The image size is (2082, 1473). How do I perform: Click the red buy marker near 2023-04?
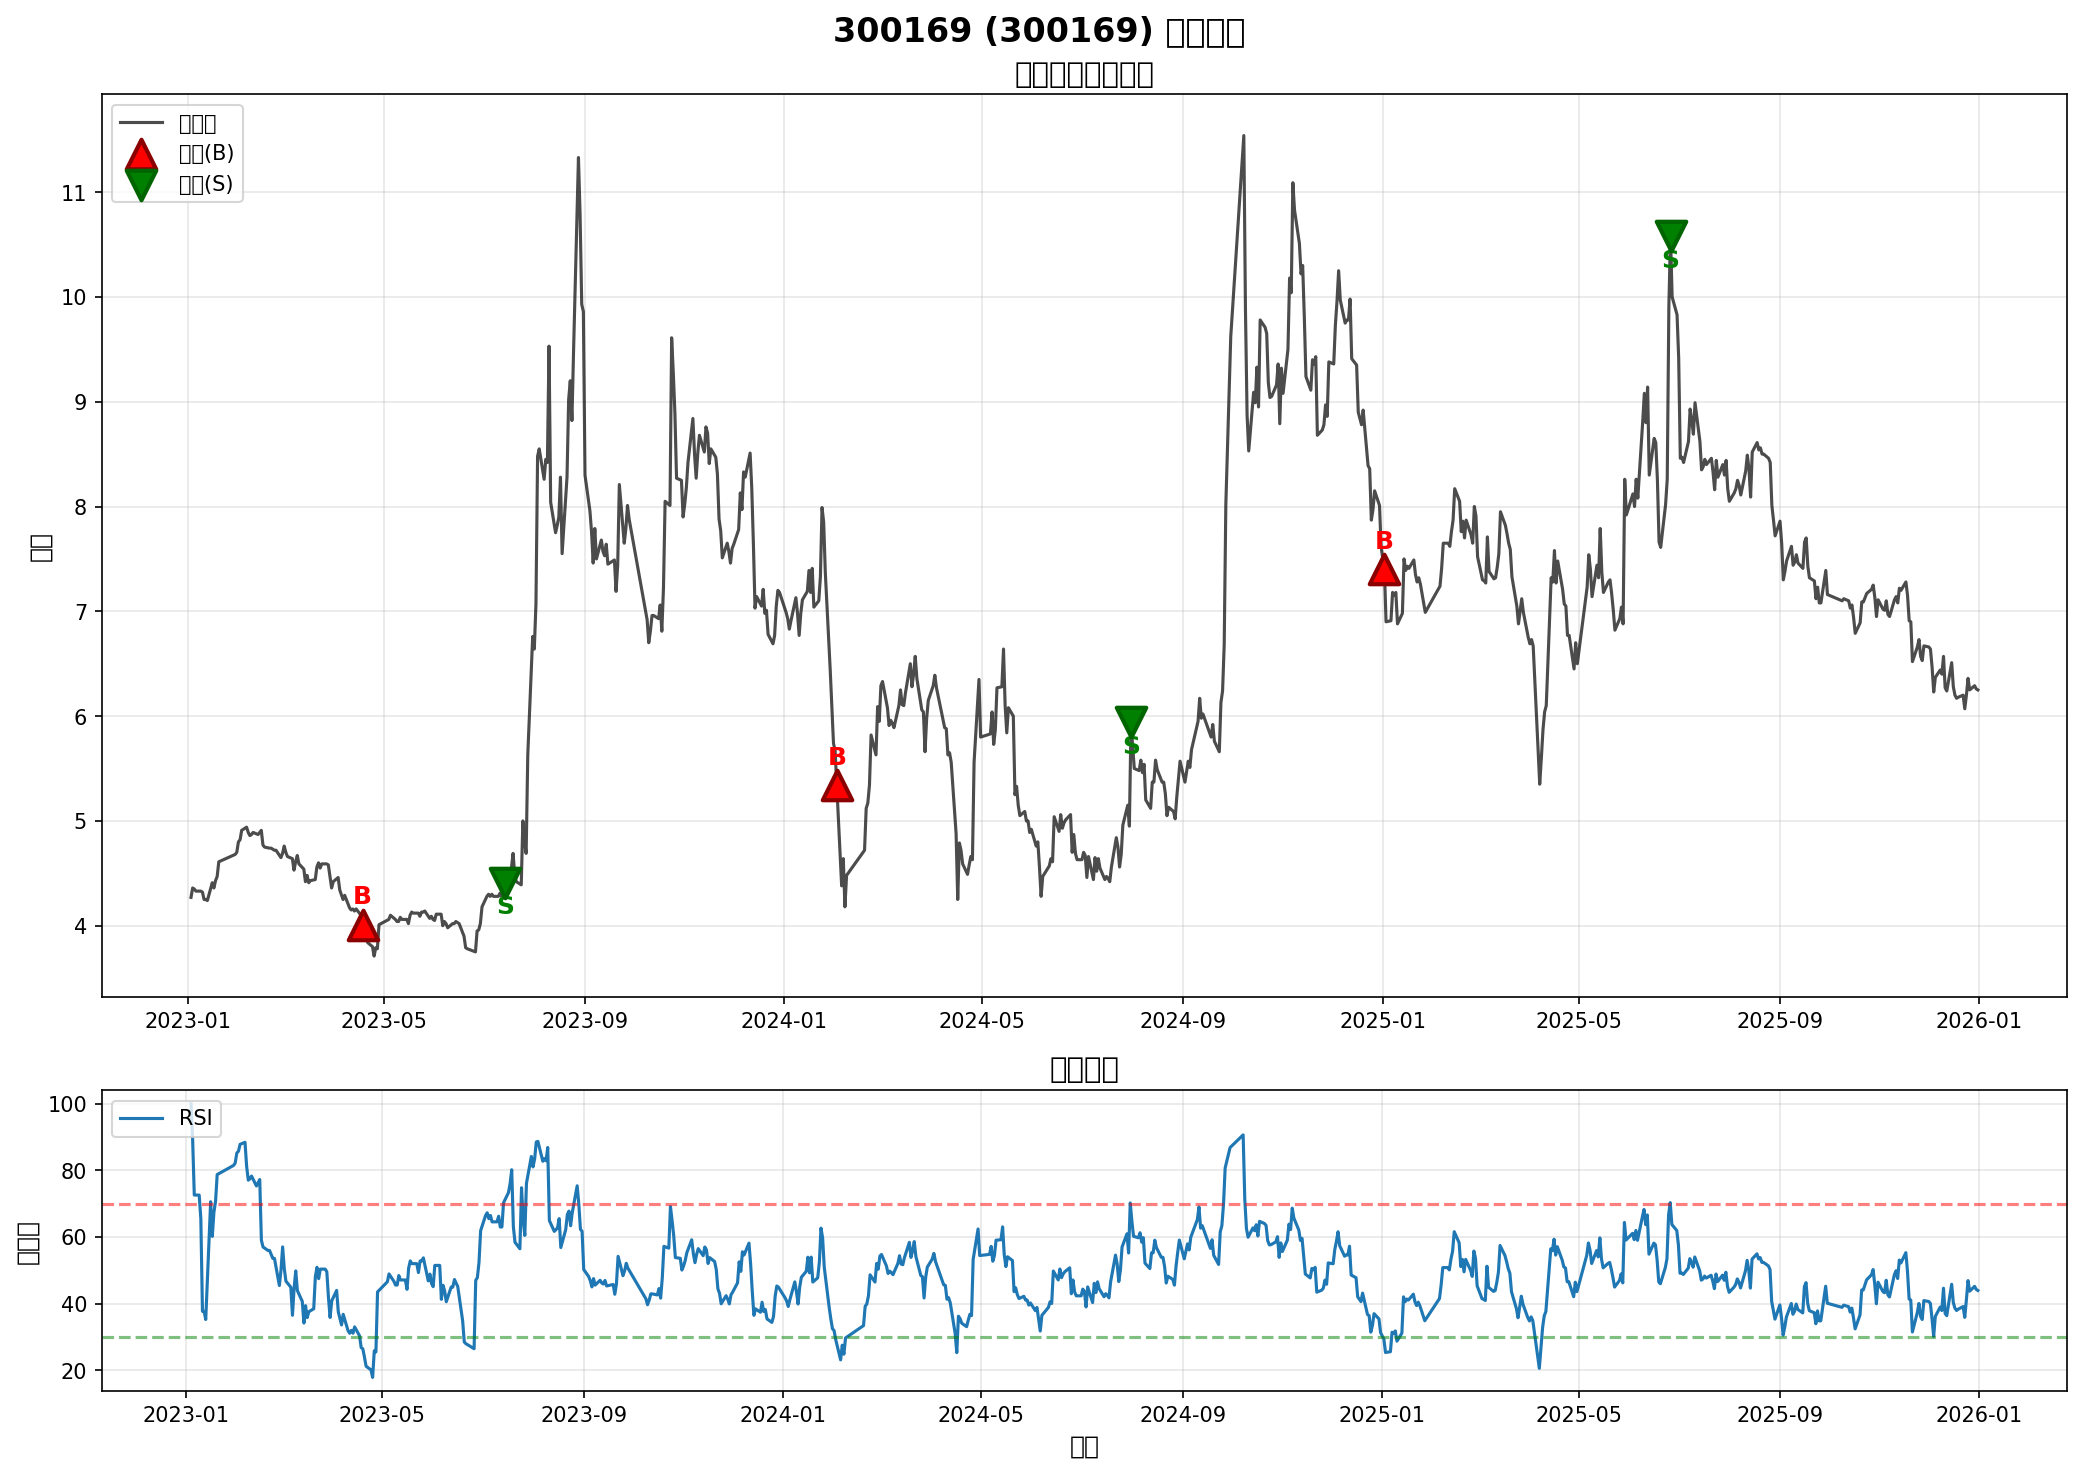(363, 928)
